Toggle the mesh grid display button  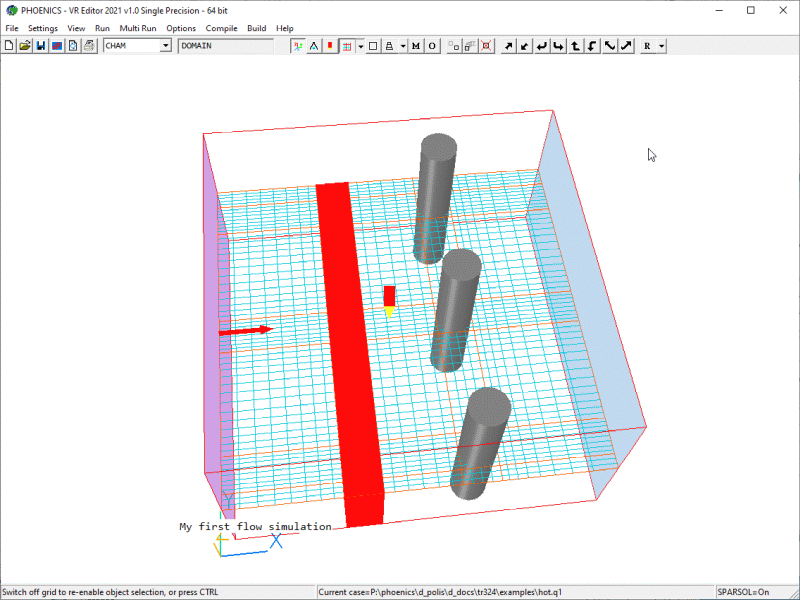point(346,46)
